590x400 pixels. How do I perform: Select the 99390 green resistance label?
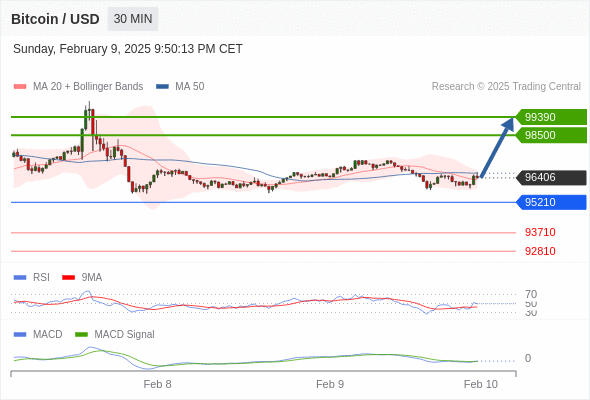click(x=551, y=117)
